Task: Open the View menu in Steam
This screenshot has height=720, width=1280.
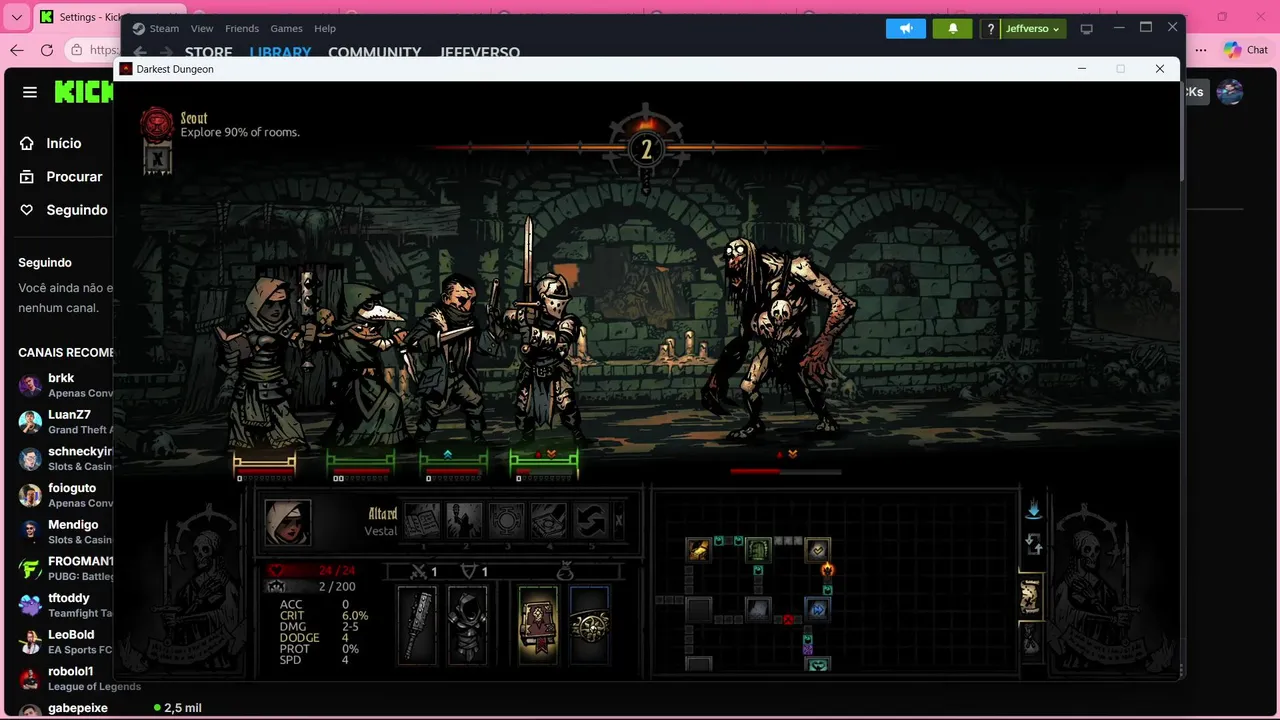Action: tap(202, 28)
